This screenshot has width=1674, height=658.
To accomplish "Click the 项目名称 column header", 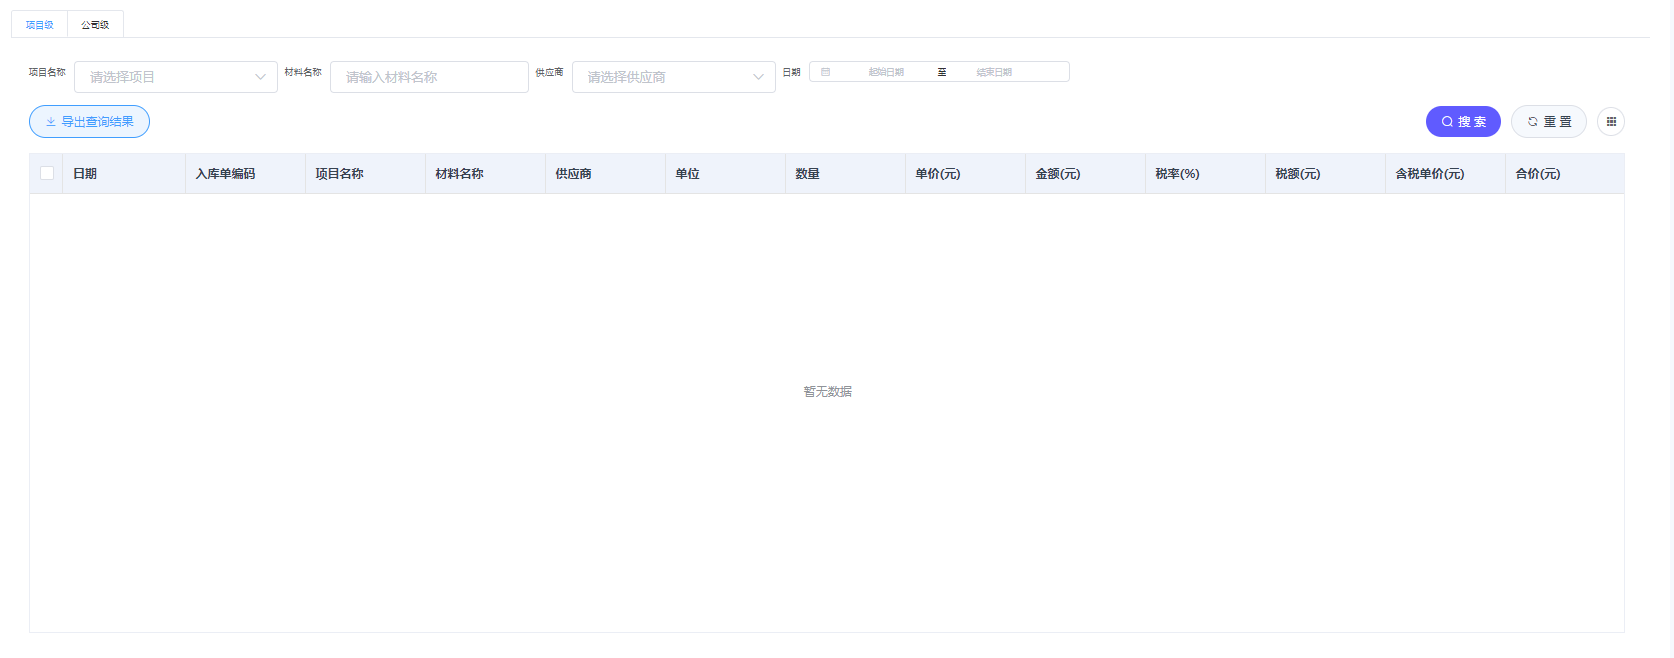I will pos(366,174).
